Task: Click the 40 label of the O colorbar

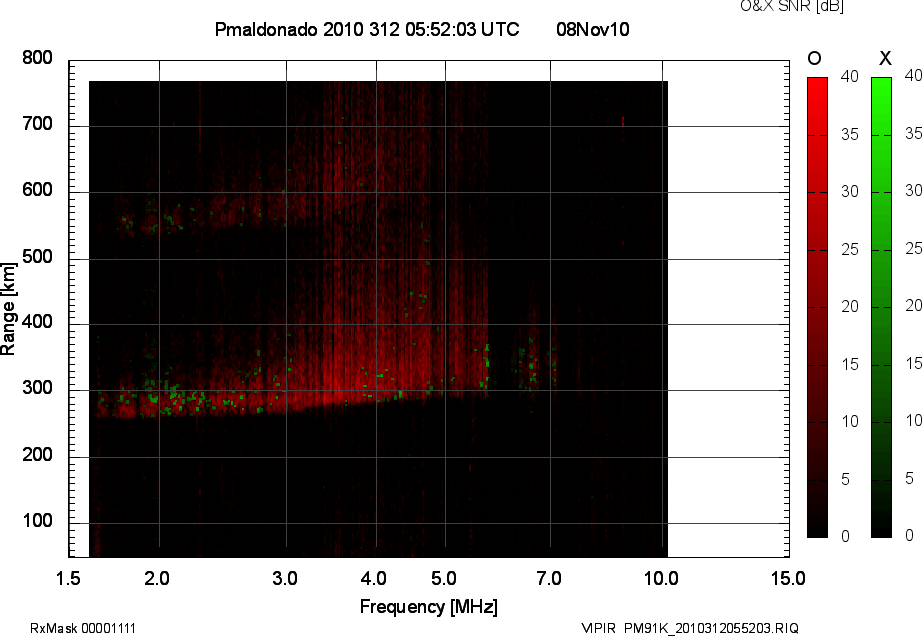Action: click(850, 76)
